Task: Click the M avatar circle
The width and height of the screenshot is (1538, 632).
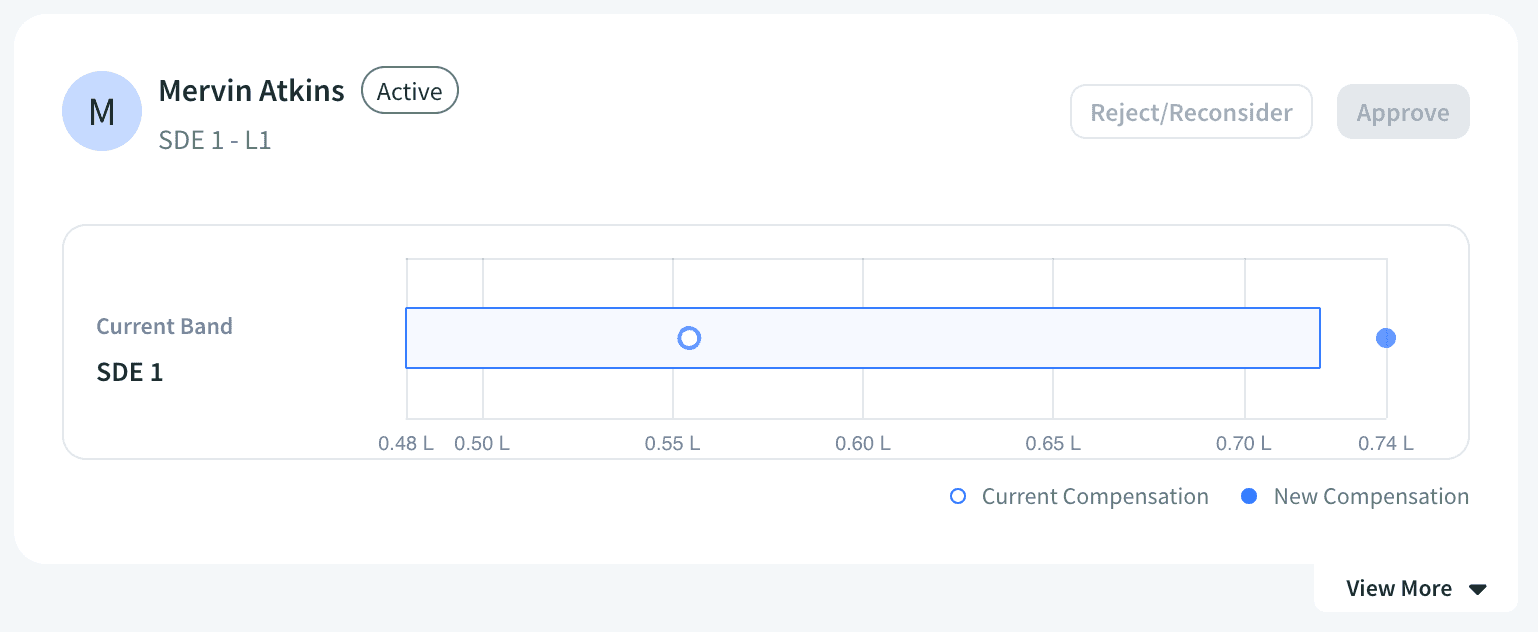Action: tap(101, 111)
